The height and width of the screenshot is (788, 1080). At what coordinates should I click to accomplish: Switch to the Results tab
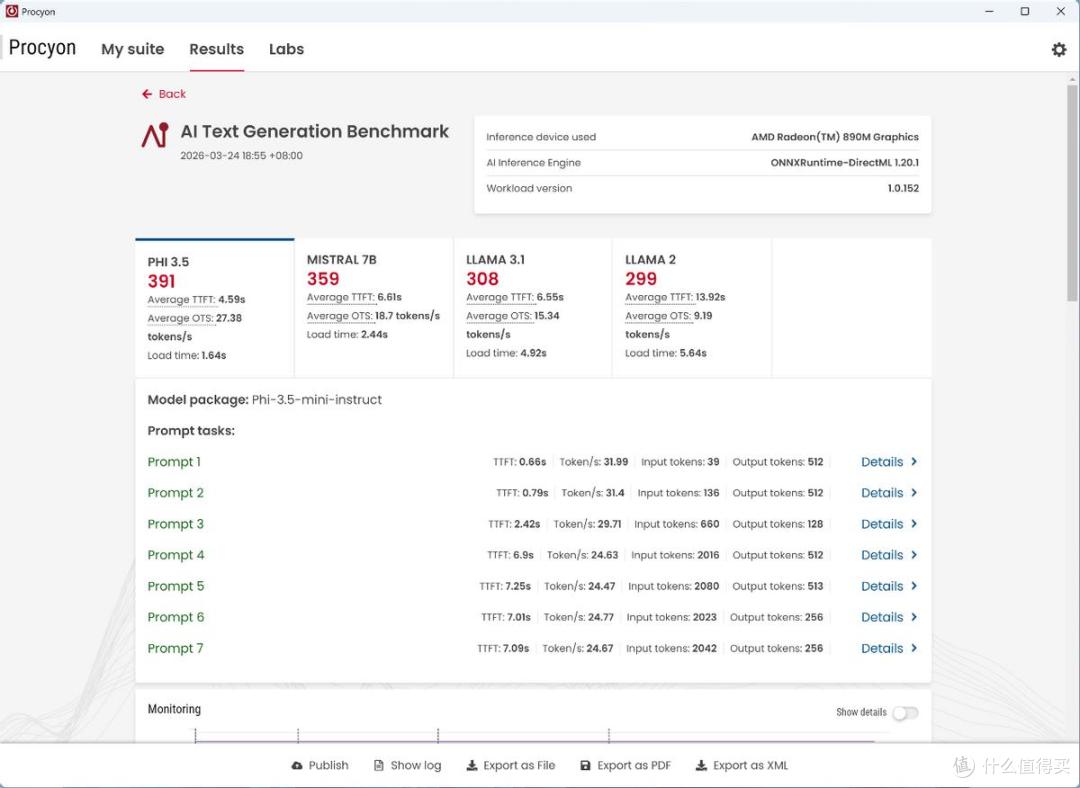[216, 49]
